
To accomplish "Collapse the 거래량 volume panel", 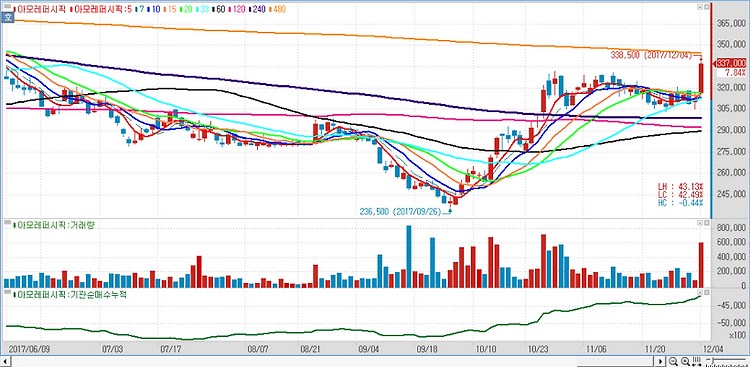I will click(x=699, y=223).
